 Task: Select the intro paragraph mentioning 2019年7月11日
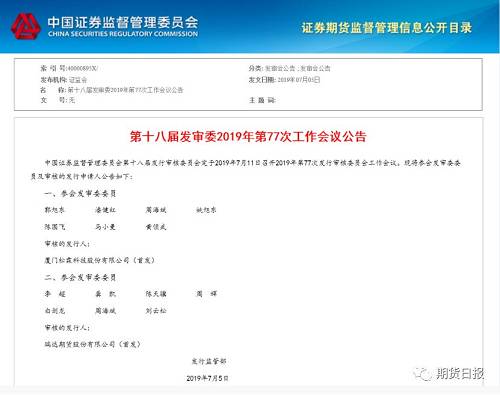pyautogui.click(x=246, y=169)
